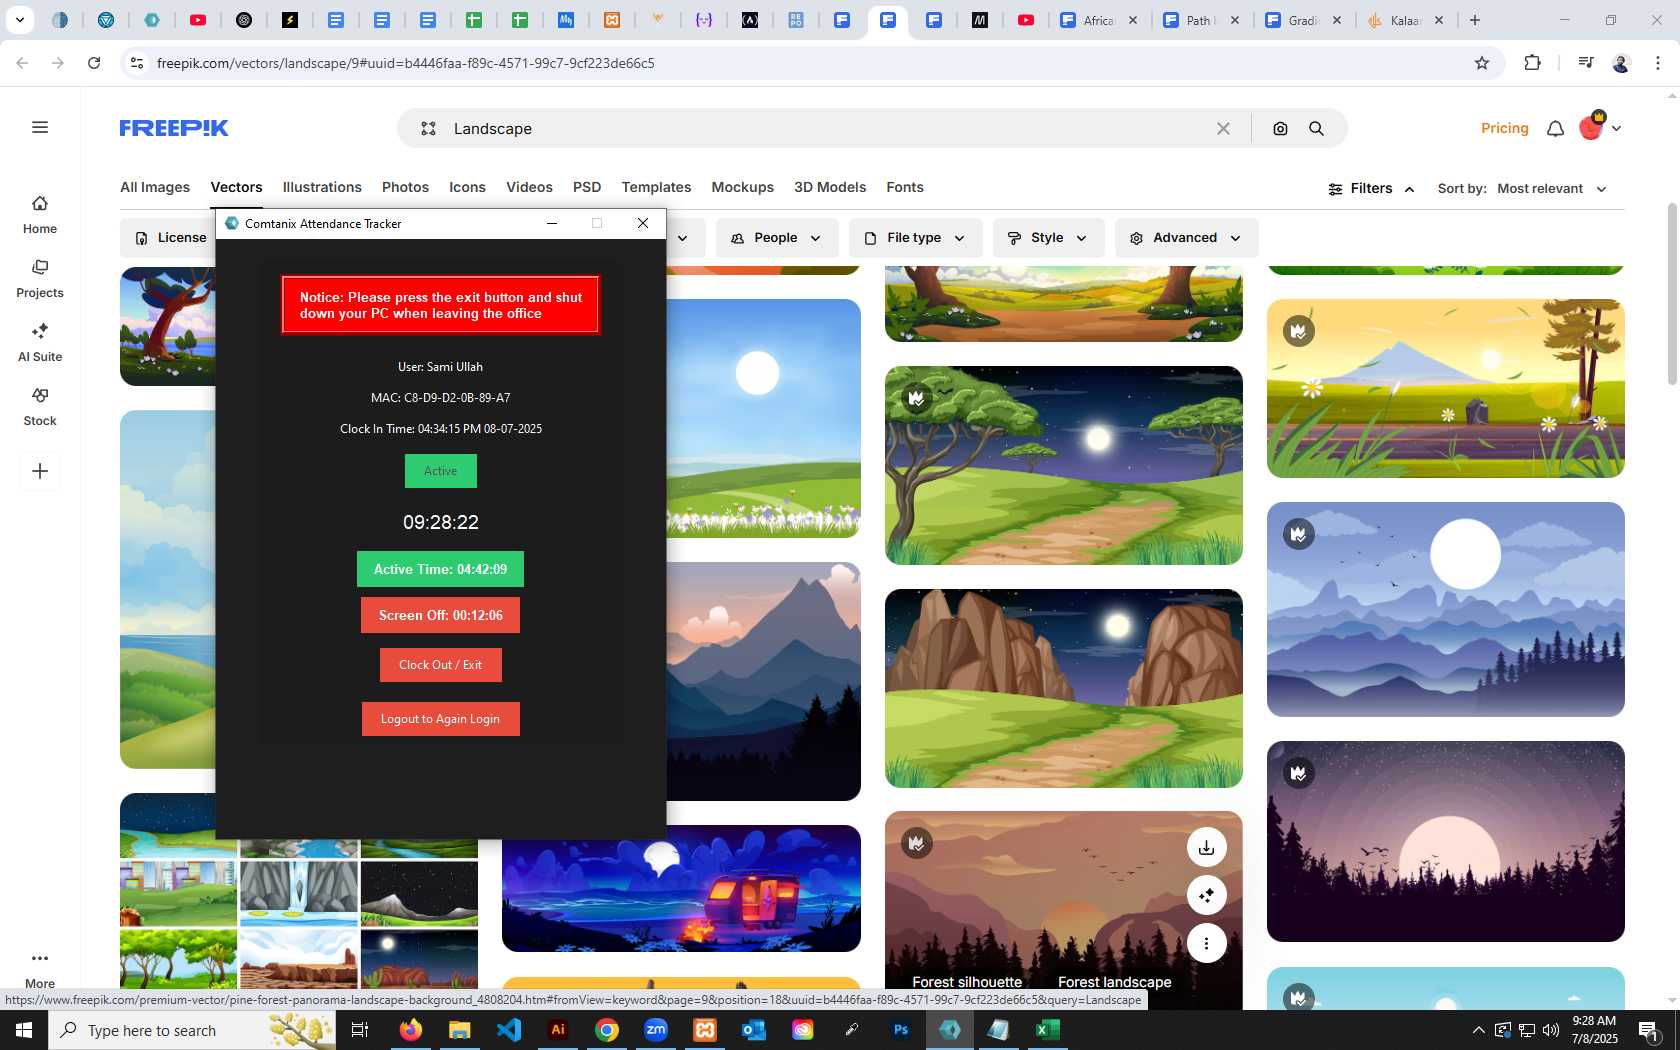This screenshot has width=1680, height=1050.
Task: Expand the File type filter dropdown
Action: (x=916, y=238)
